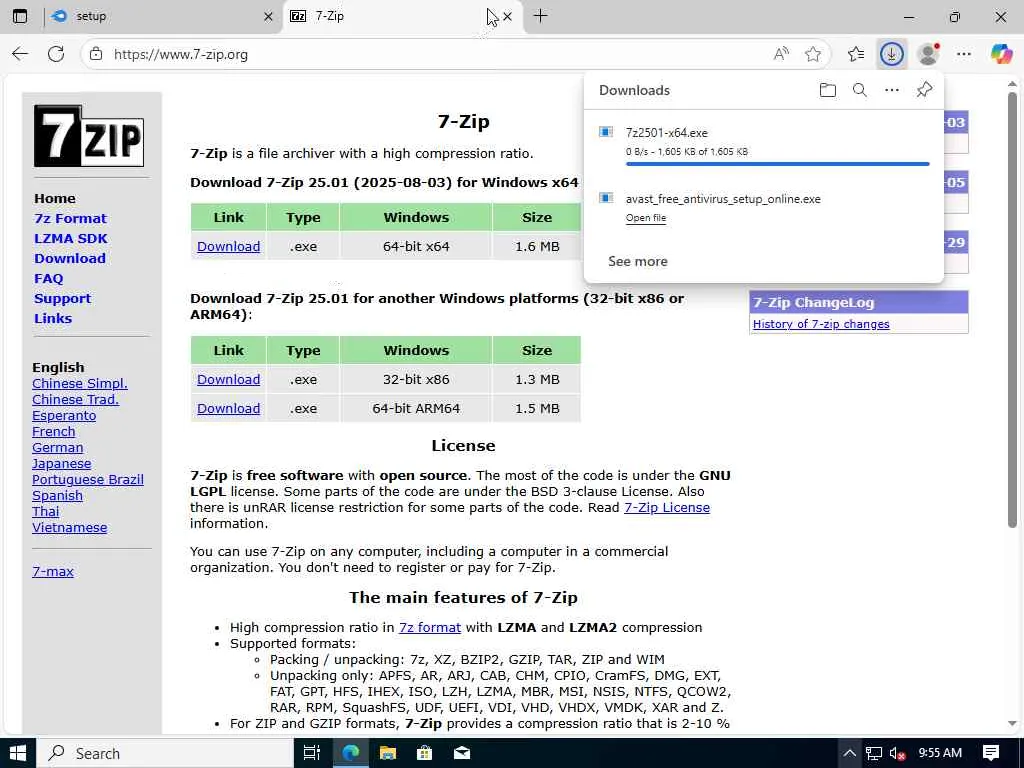Click the taskbar Search box

(x=165, y=753)
